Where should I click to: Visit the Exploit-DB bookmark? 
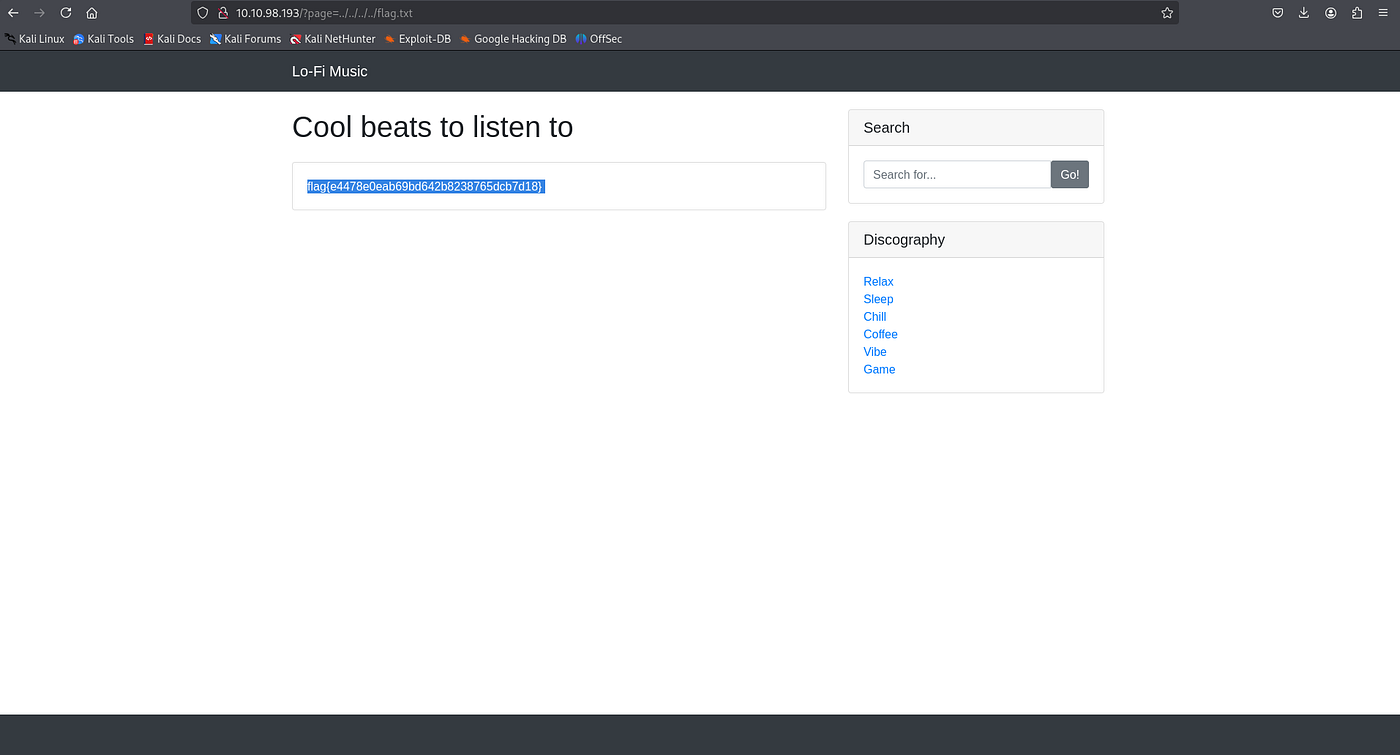417,38
